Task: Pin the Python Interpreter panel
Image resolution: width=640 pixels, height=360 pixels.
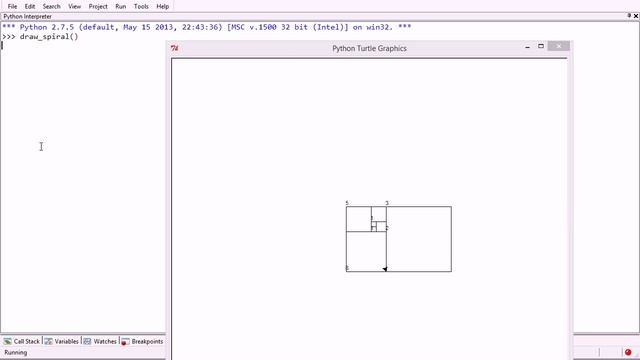Action: coord(629,16)
